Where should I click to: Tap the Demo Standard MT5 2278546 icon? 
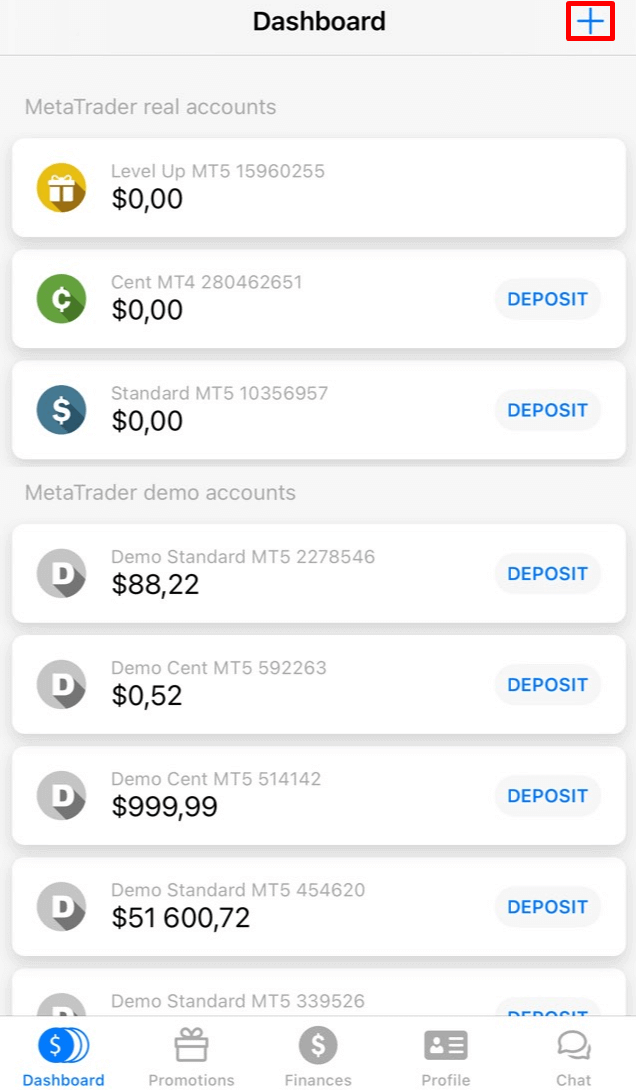point(61,573)
